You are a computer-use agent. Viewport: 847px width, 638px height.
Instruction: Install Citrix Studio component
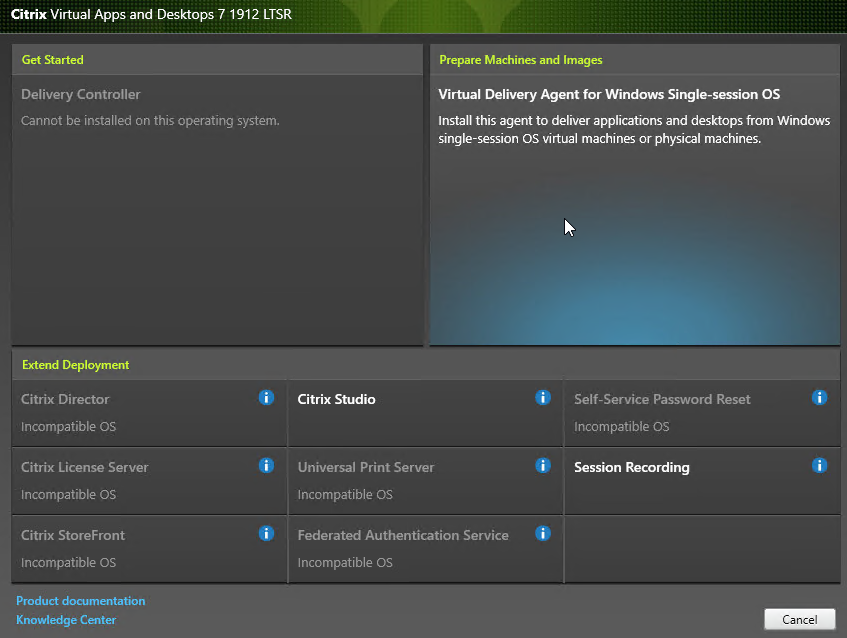[400, 412]
